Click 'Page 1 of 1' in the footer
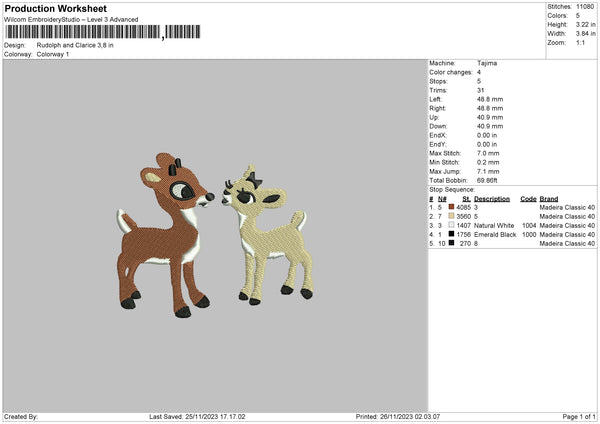Screen dimensions: 600x424 point(579,416)
